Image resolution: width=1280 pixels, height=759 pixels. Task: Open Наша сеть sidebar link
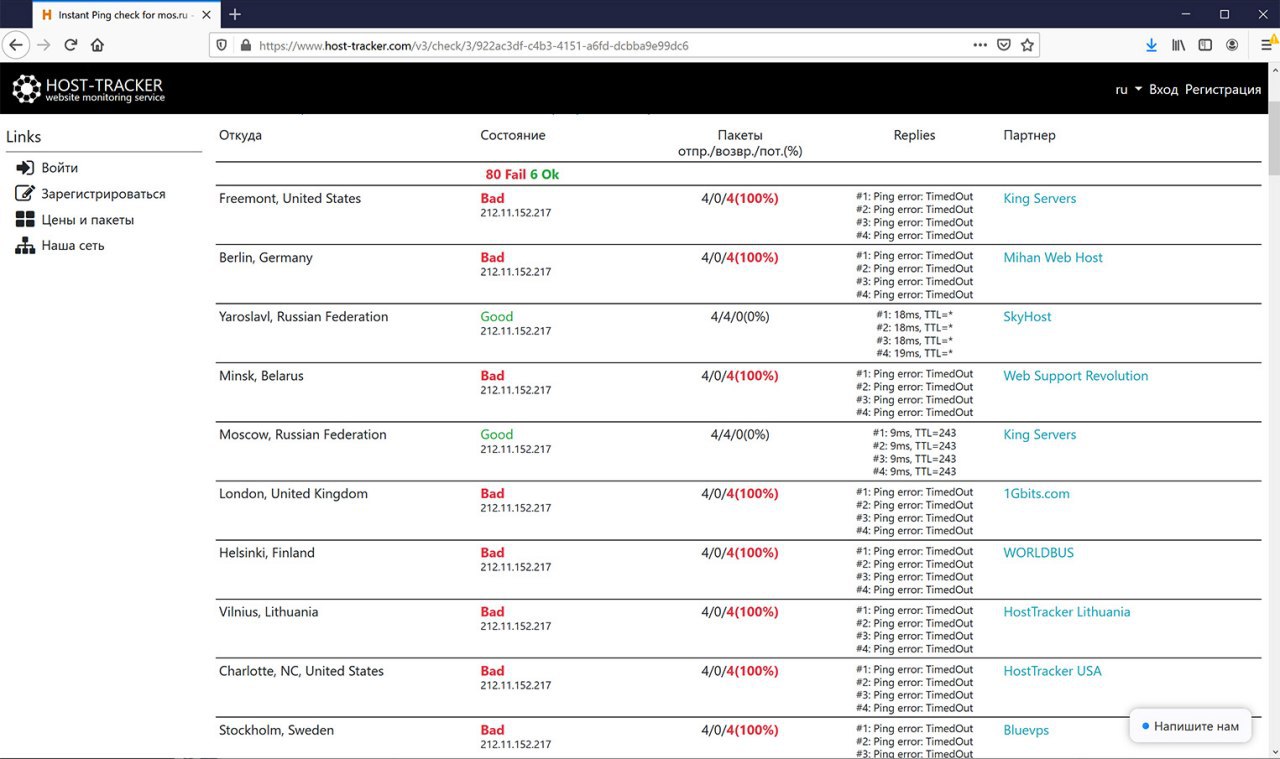coord(73,245)
